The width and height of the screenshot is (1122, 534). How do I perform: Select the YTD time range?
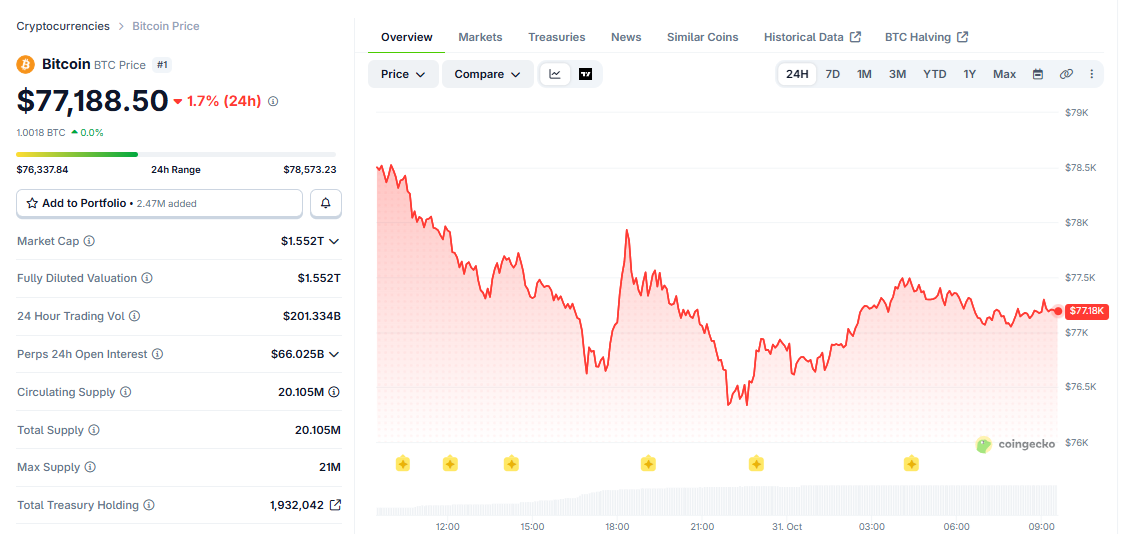935,74
